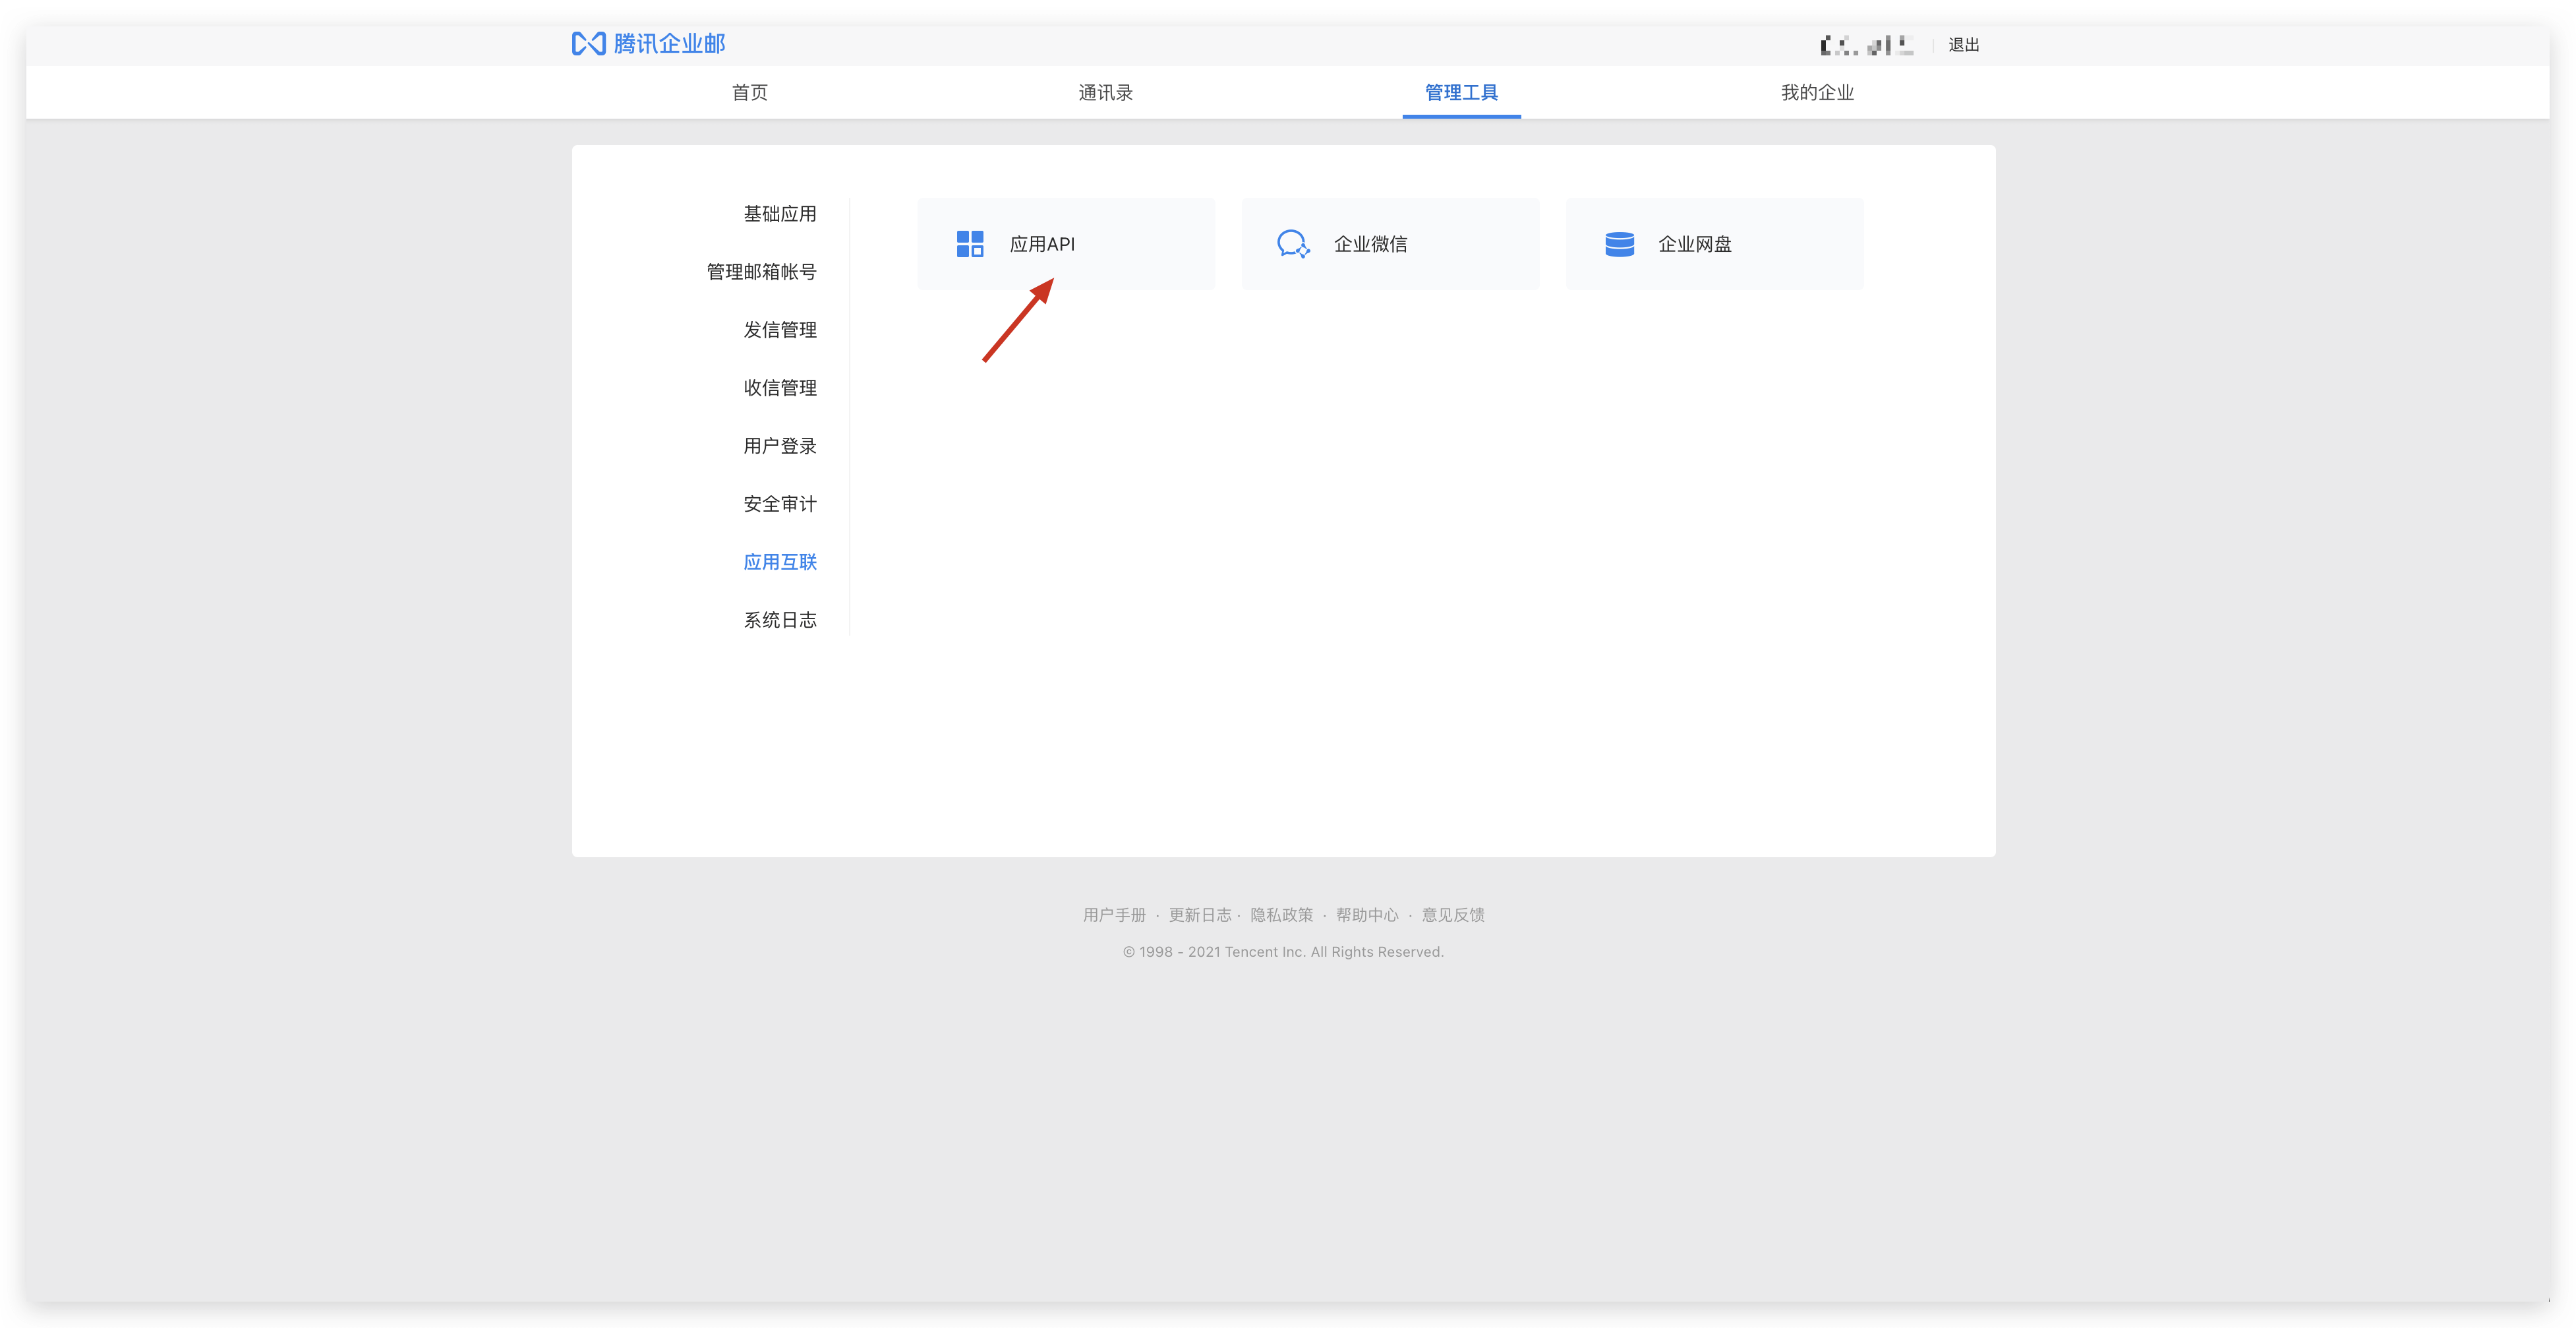Open 安全审计 sidebar section
This screenshot has width=2576, height=1328.
[779, 504]
